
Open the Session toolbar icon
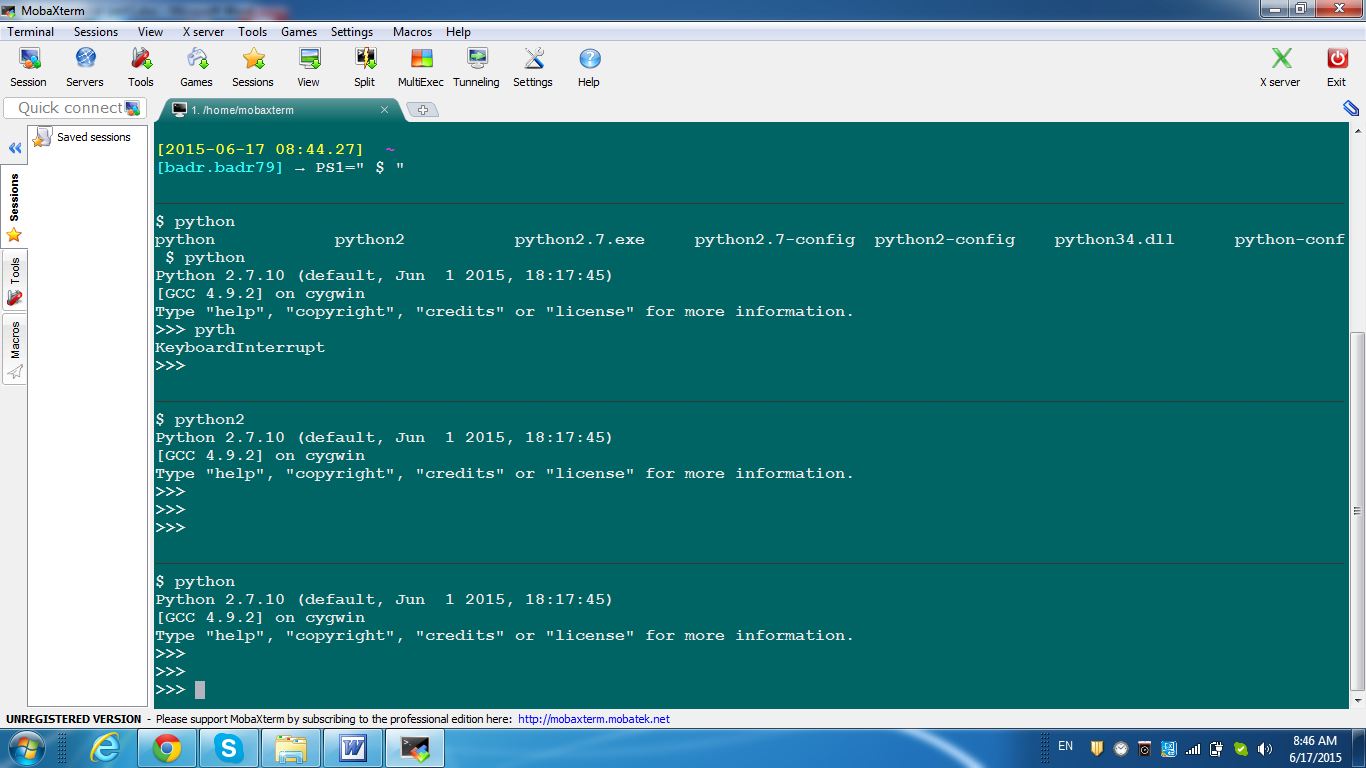(28, 67)
